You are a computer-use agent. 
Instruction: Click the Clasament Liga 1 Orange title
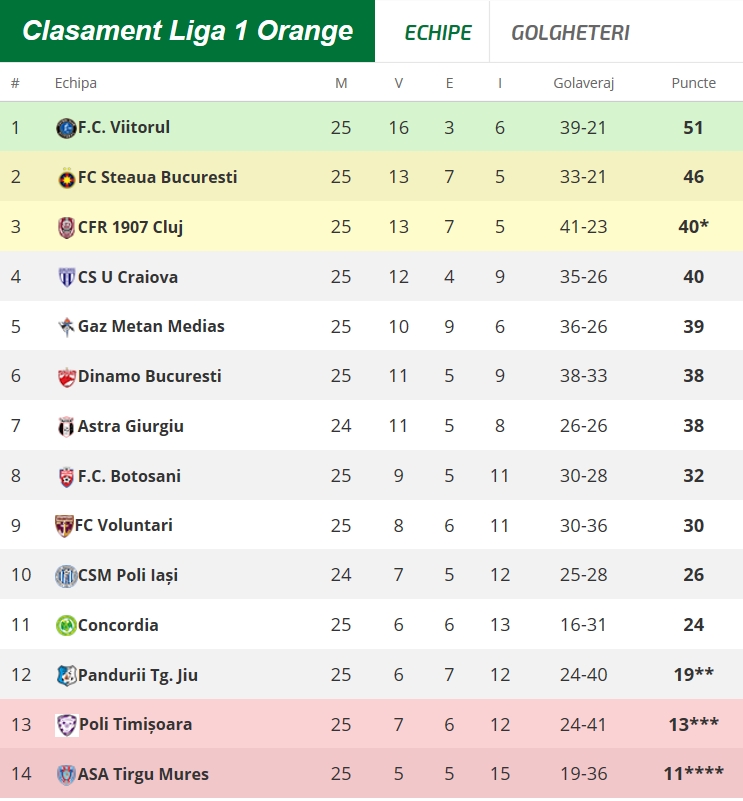(188, 31)
